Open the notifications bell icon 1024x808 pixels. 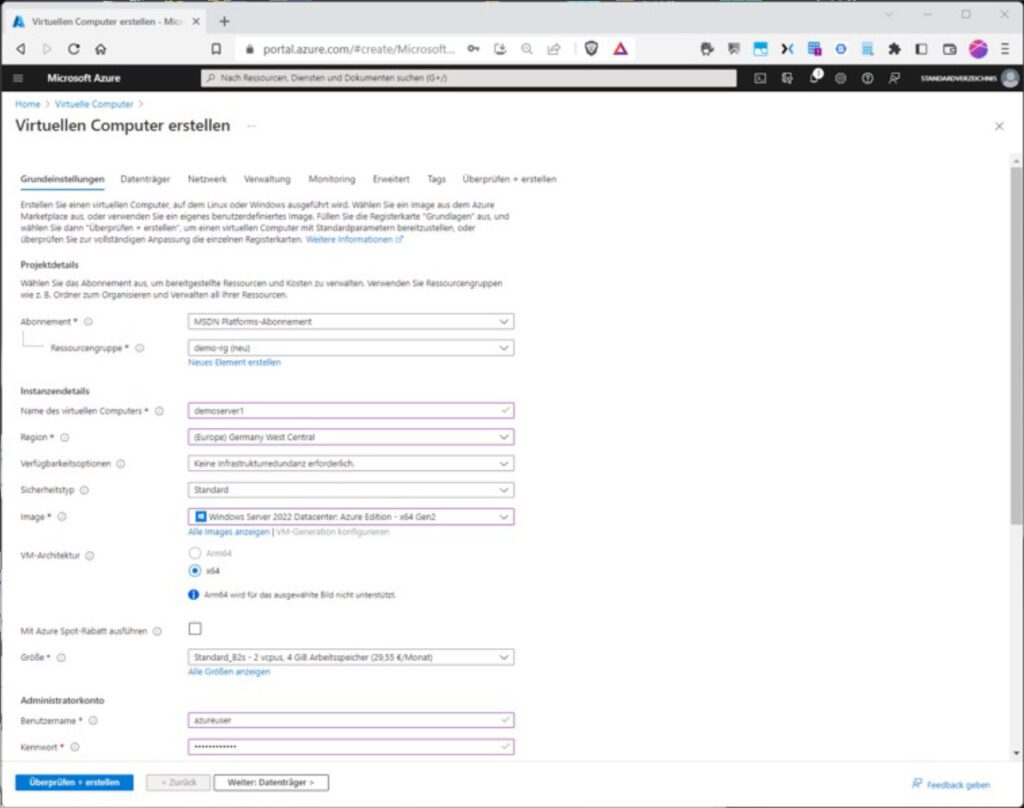(x=814, y=78)
